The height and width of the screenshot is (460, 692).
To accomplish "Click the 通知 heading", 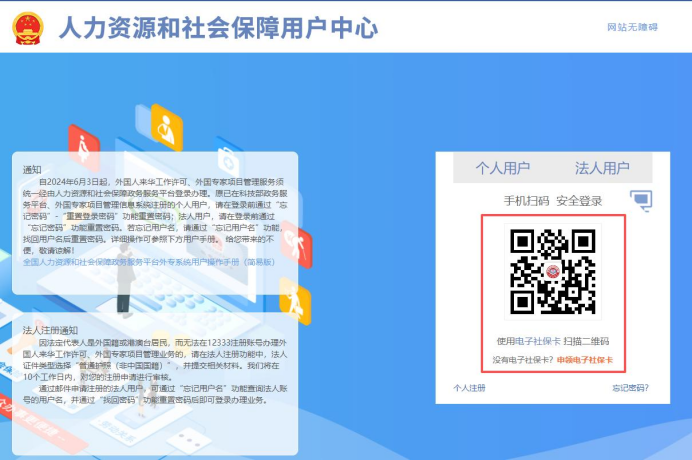I will [32, 170].
